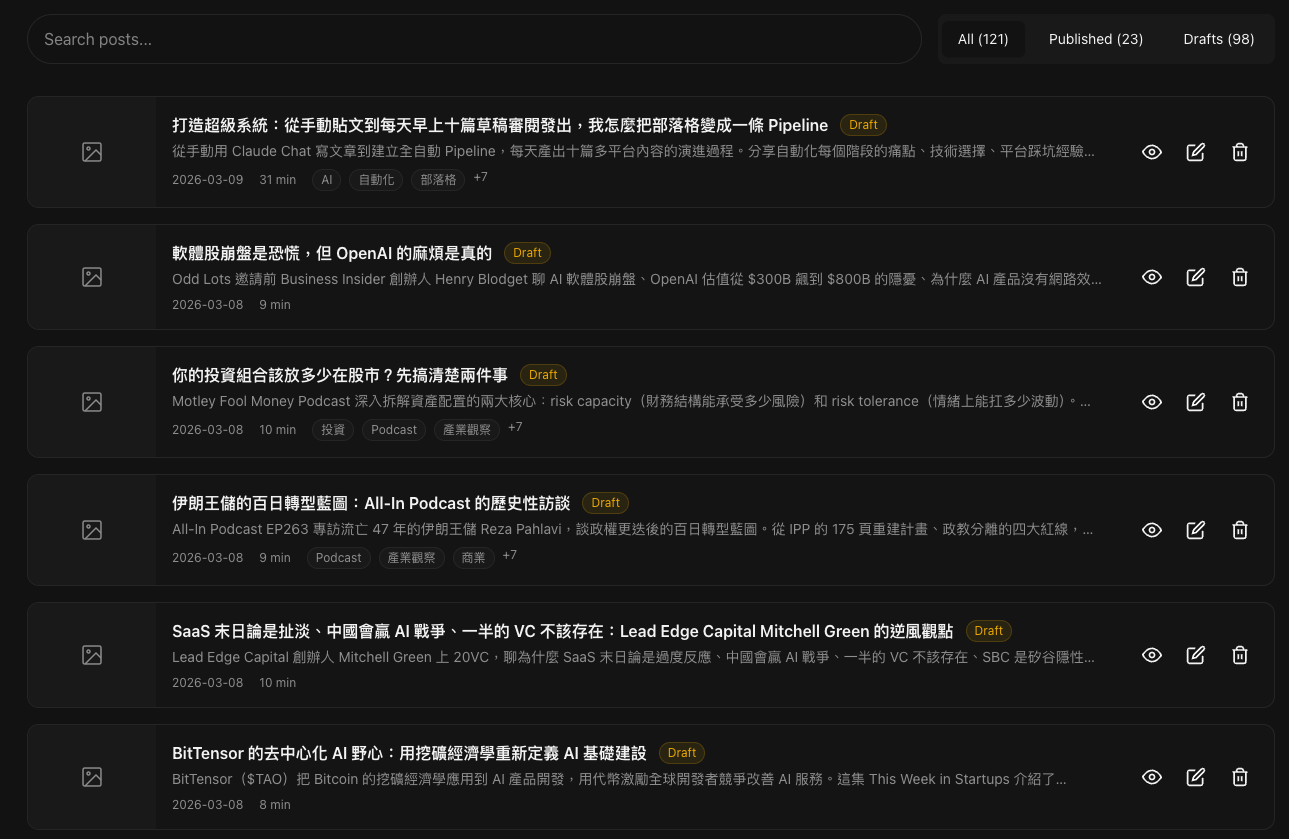Image resolution: width=1289 pixels, height=839 pixels.
Task: Edit the Pipeline automation blog post
Action: point(1196,152)
